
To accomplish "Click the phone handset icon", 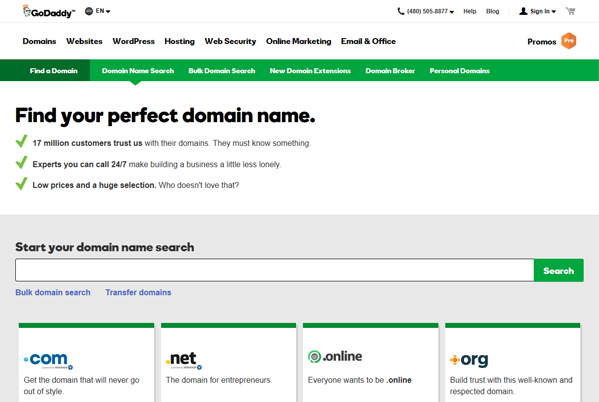I will [401, 11].
